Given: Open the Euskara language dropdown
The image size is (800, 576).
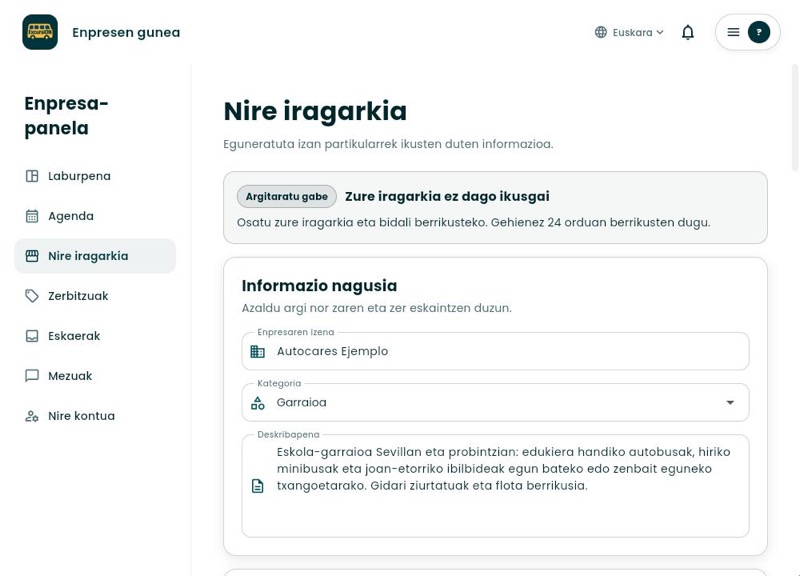Looking at the screenshot, I should click(630, 32).
